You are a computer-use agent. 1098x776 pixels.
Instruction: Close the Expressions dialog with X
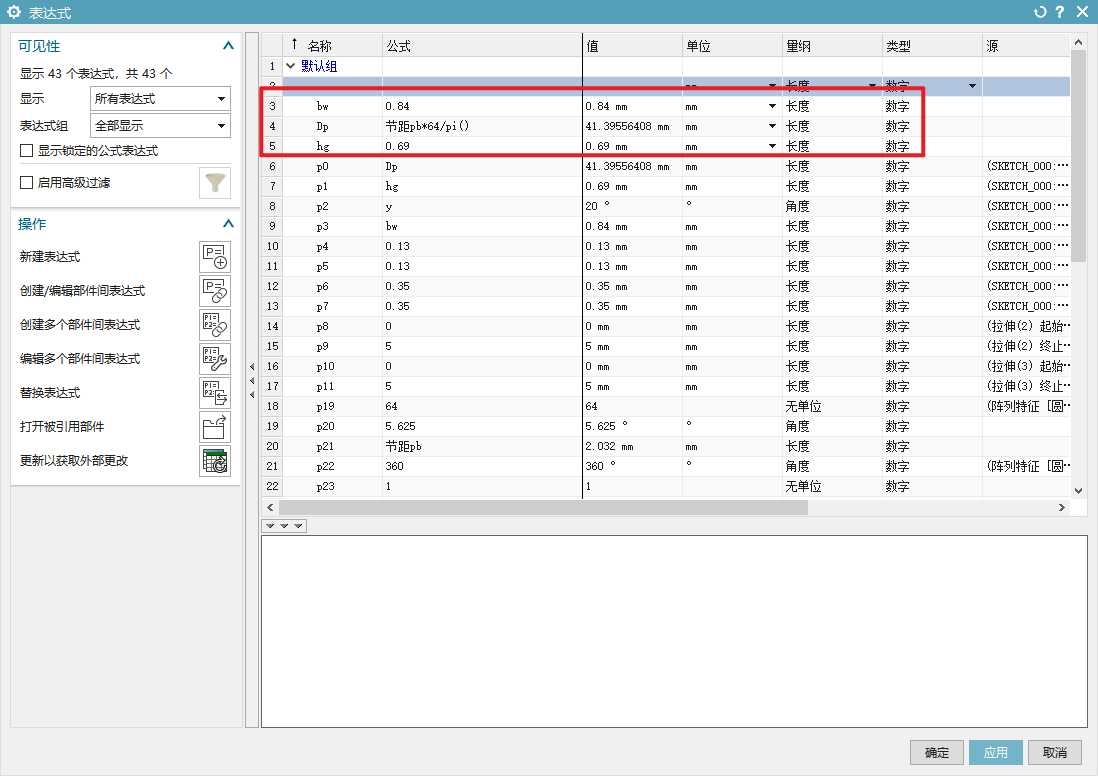(x=1082, y=12)
